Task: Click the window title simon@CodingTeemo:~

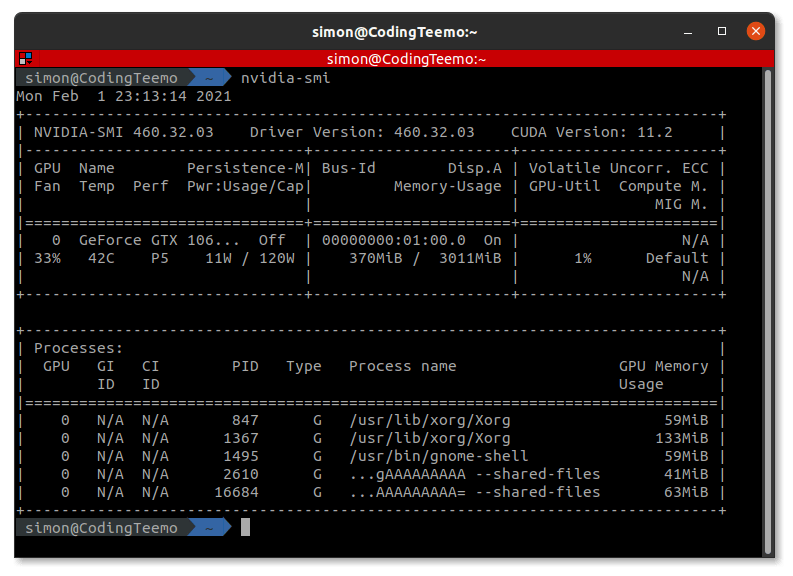Action: tap(394, 32)
